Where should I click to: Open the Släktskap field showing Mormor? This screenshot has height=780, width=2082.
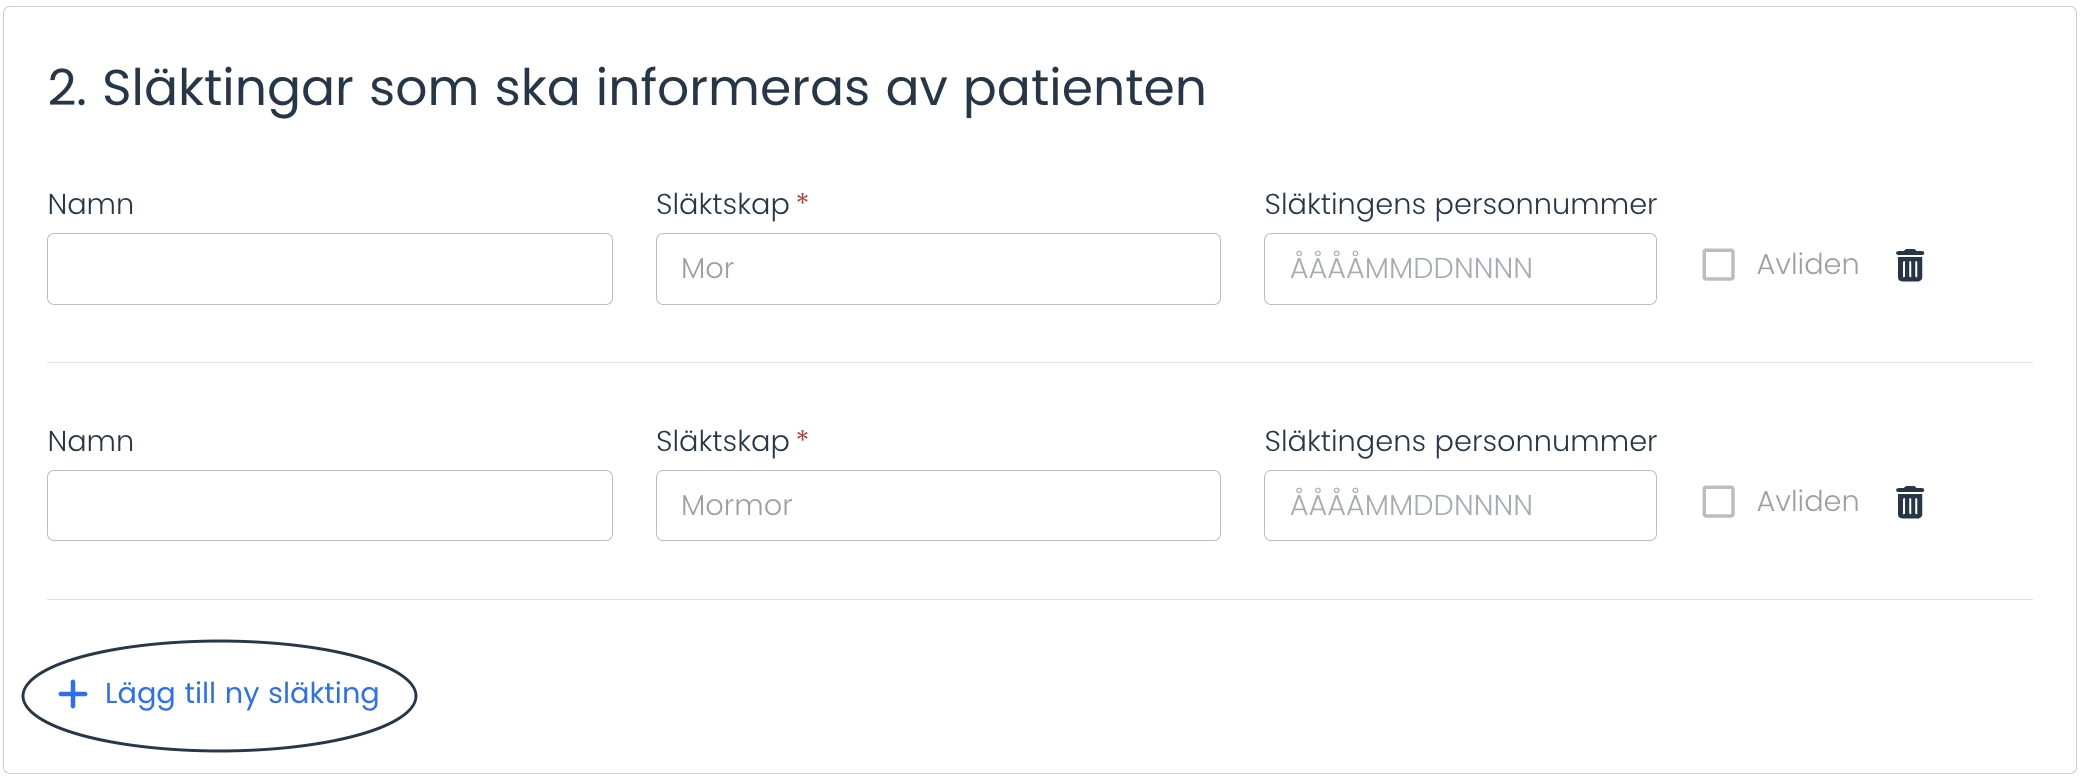click(938, 505)
